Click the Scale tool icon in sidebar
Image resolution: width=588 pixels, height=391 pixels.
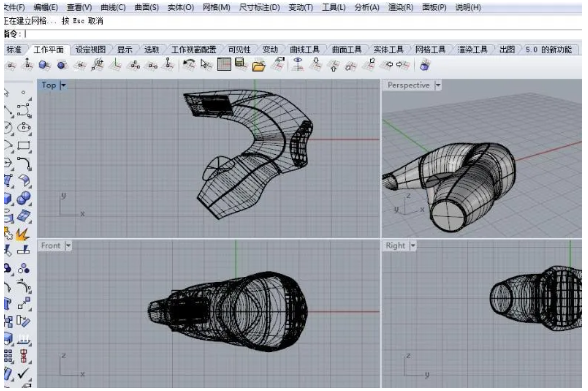point(24,304)
